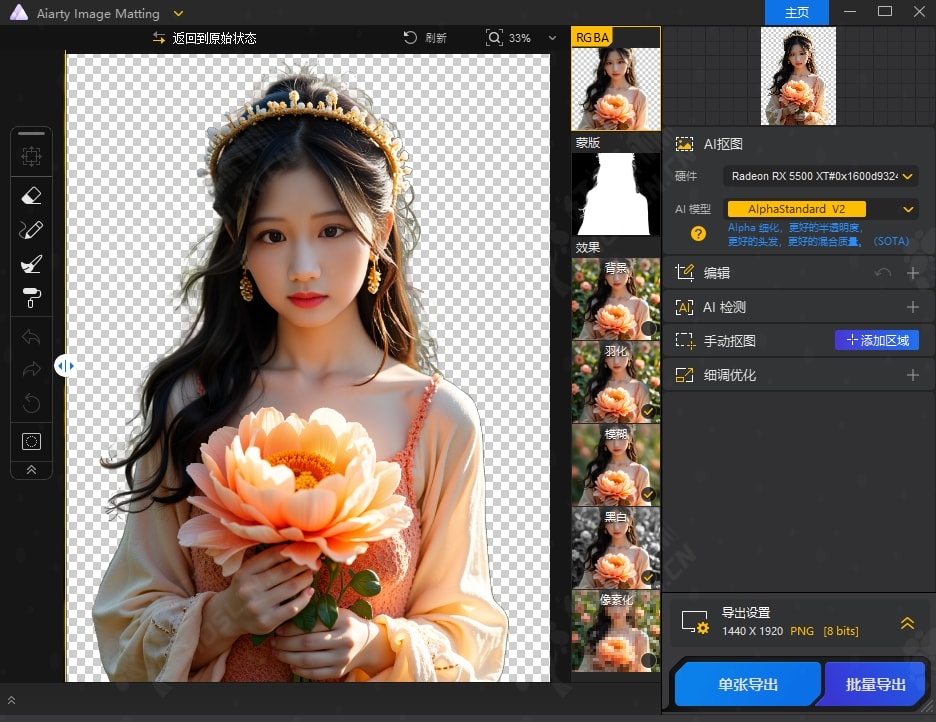Toggle the 羽化 feather effect checkmark
The image size is (936, 722).
[x=648, y=411]
